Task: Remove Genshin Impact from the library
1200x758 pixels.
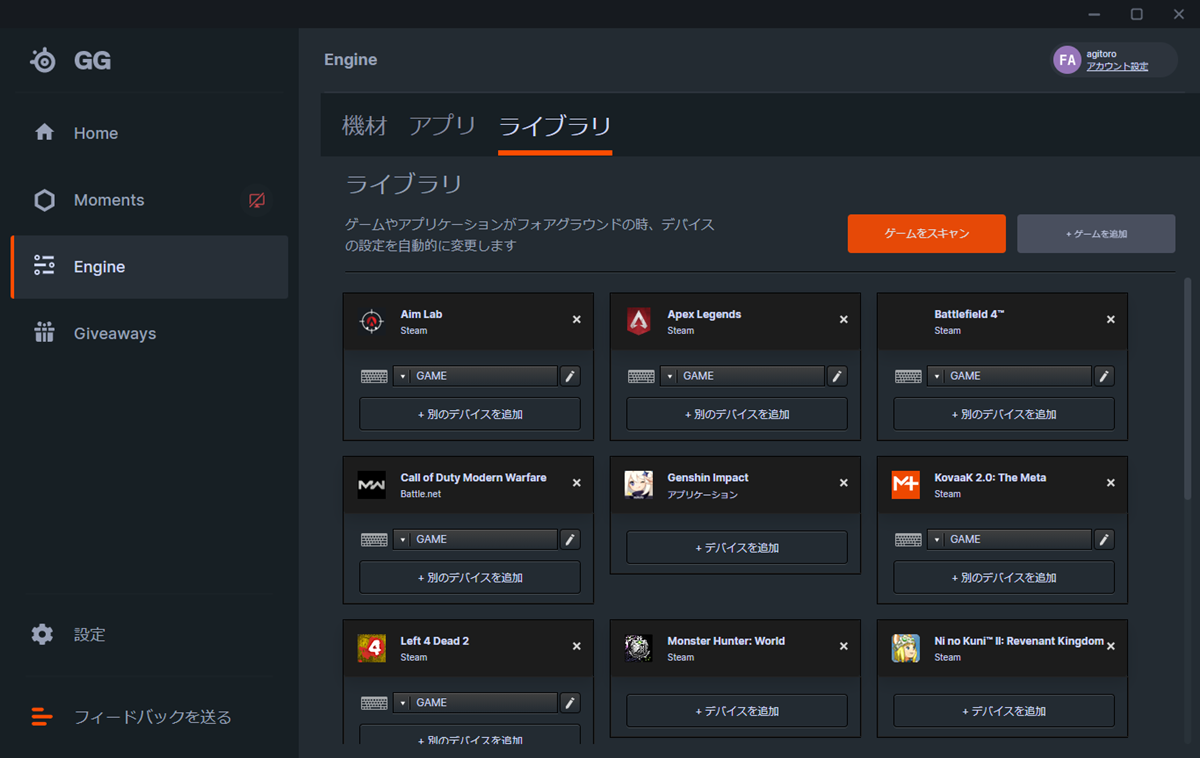Action: (x=843, y=483)
